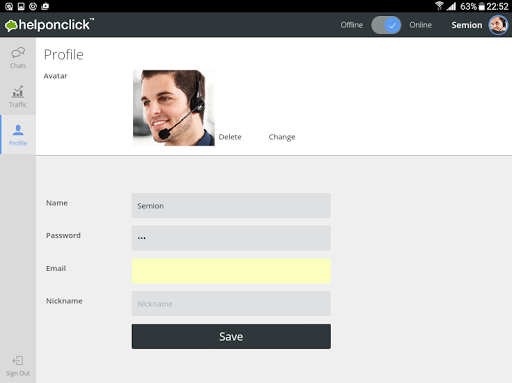
Task: Open the Chats speech bubble icon
Action: [x=18, y=53]
